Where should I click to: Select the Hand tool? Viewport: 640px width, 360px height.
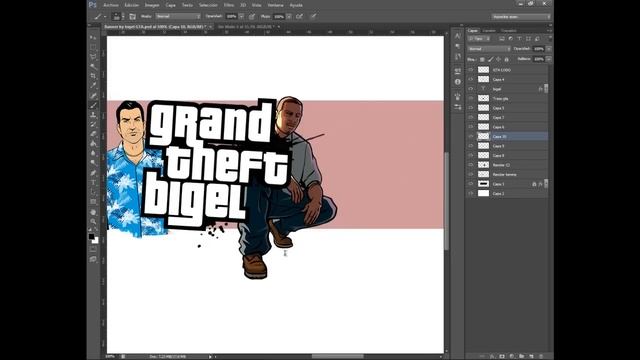click(93, 212)
